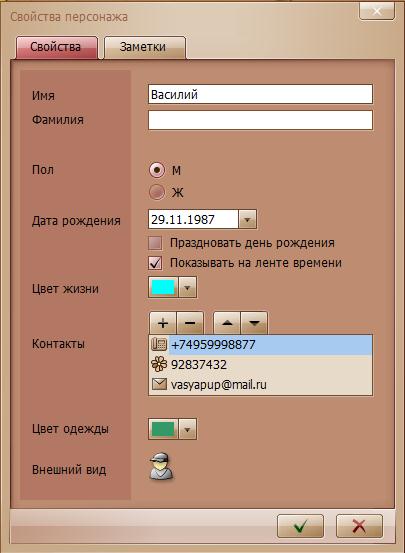Click the Имя field containing Василий
The height and width of the screenshot is (553, 405).
[260, 94]
